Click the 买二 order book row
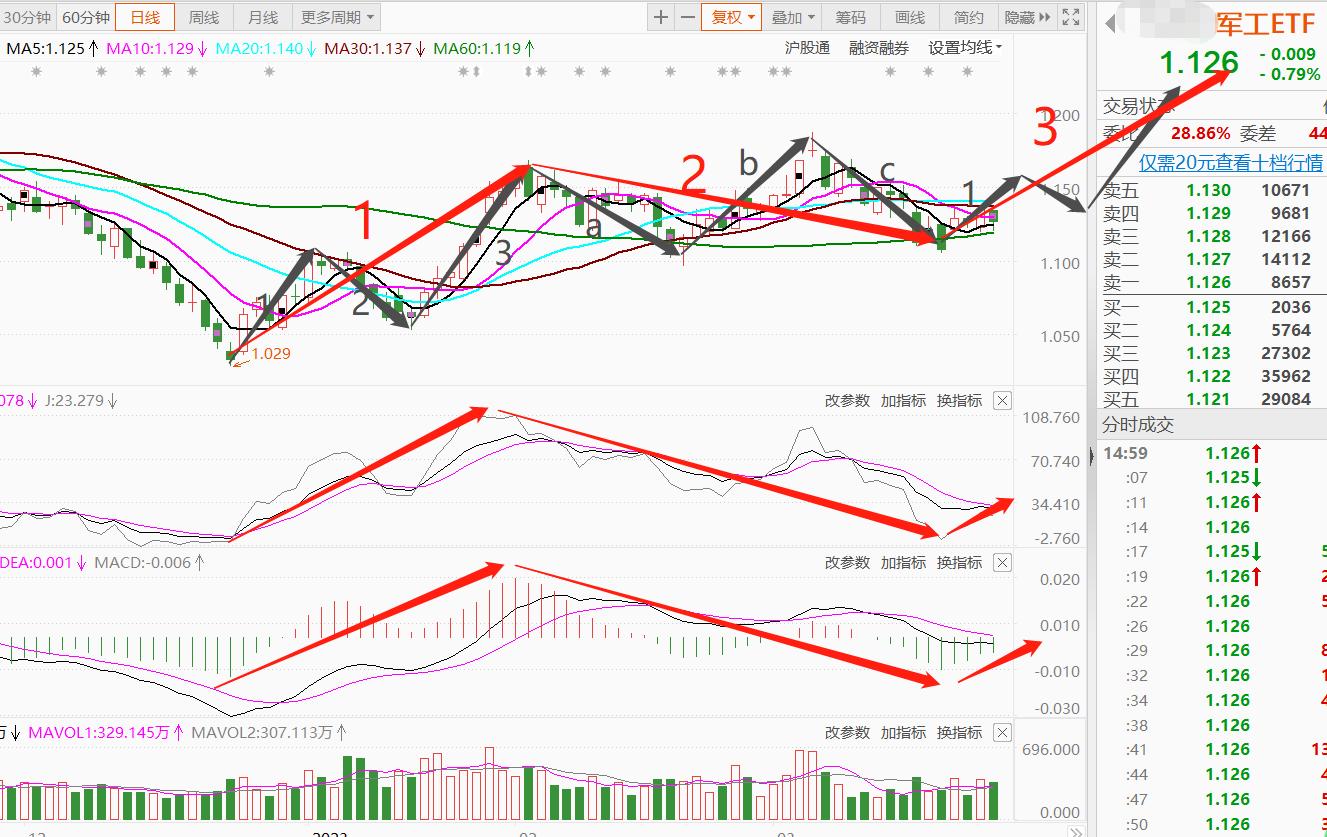This screenshot has width=1327, height=837. tap(1212, 330)
